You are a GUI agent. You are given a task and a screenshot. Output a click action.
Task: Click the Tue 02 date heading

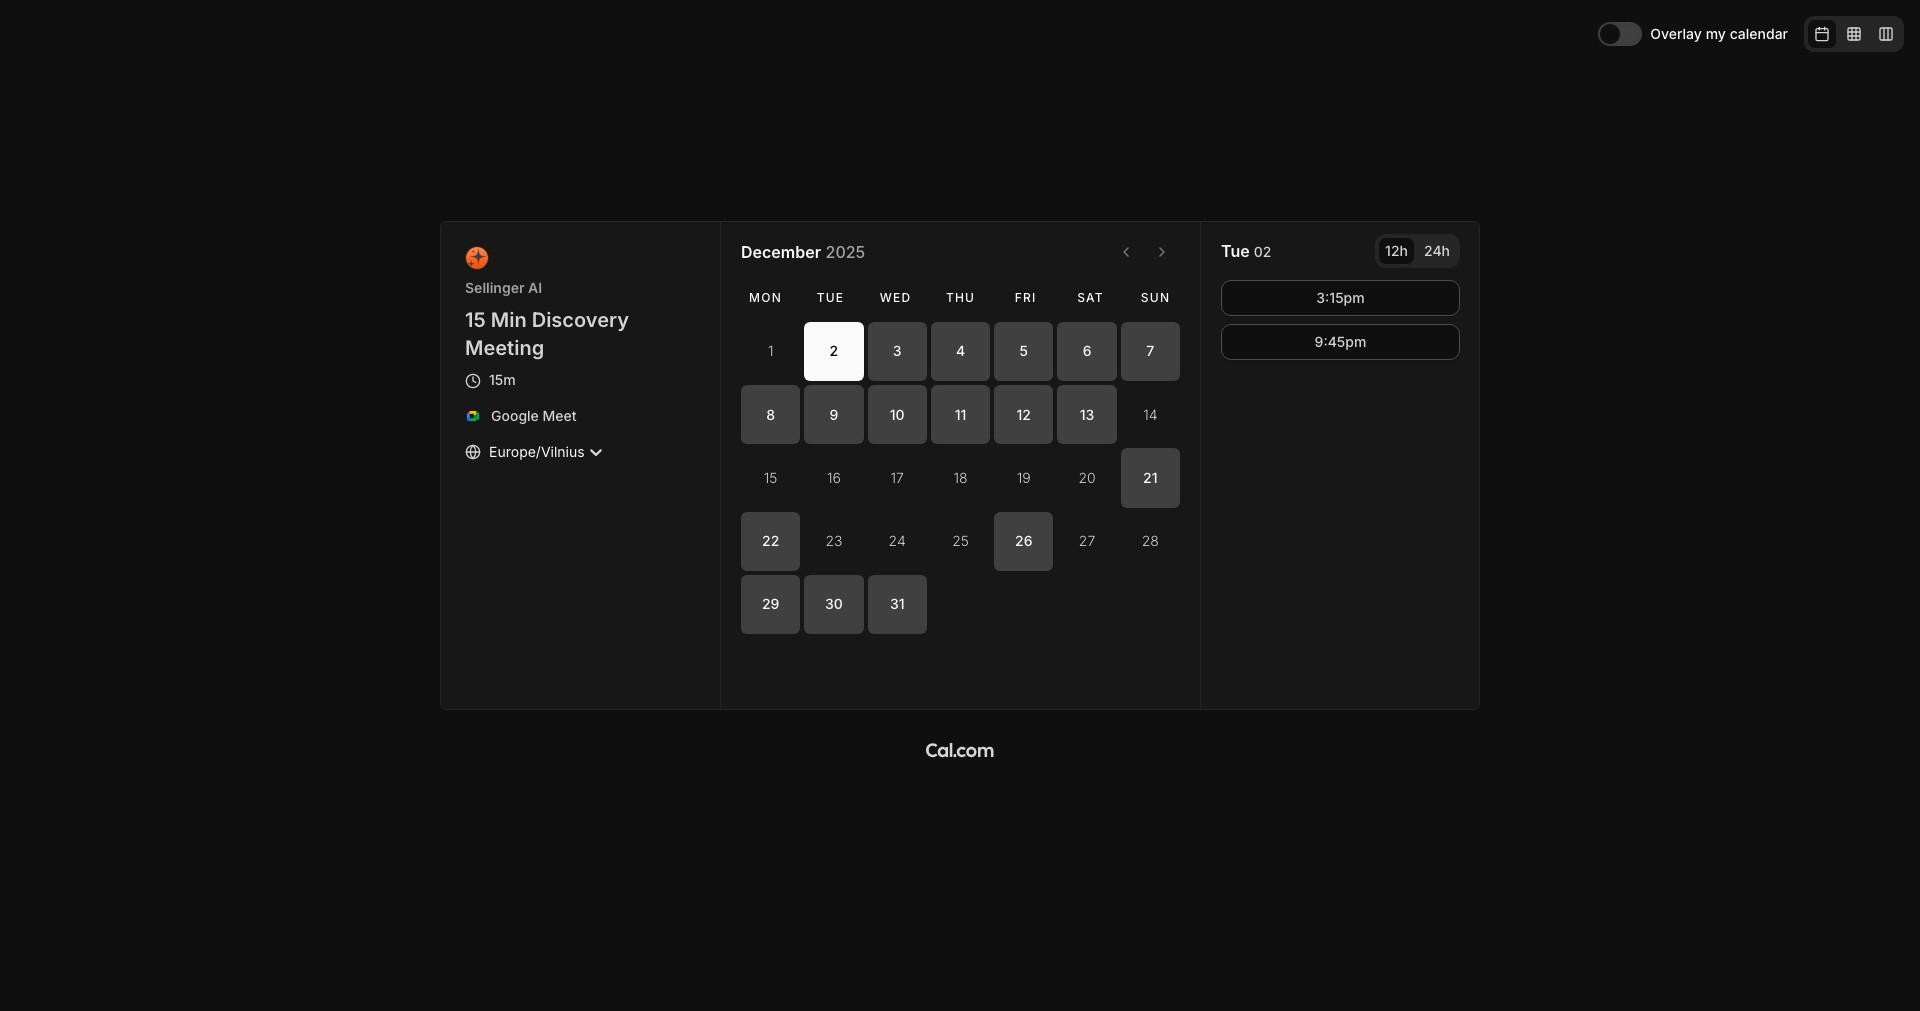coord(1246,252)
